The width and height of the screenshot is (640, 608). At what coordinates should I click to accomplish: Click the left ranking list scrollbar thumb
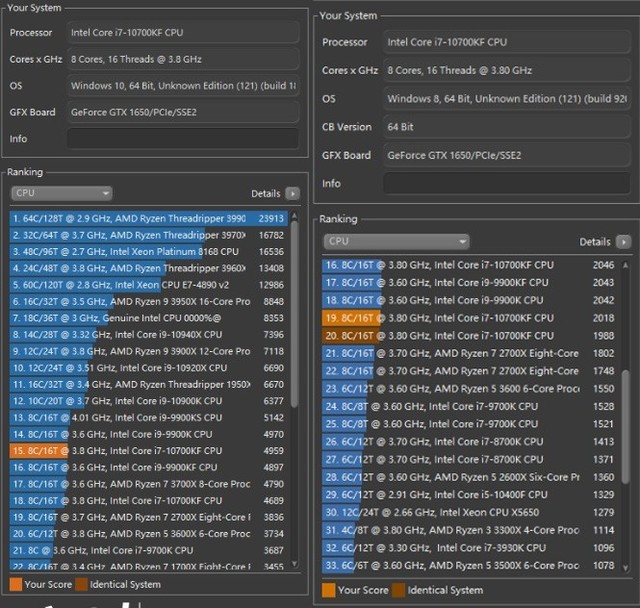[x=294, y=314]
